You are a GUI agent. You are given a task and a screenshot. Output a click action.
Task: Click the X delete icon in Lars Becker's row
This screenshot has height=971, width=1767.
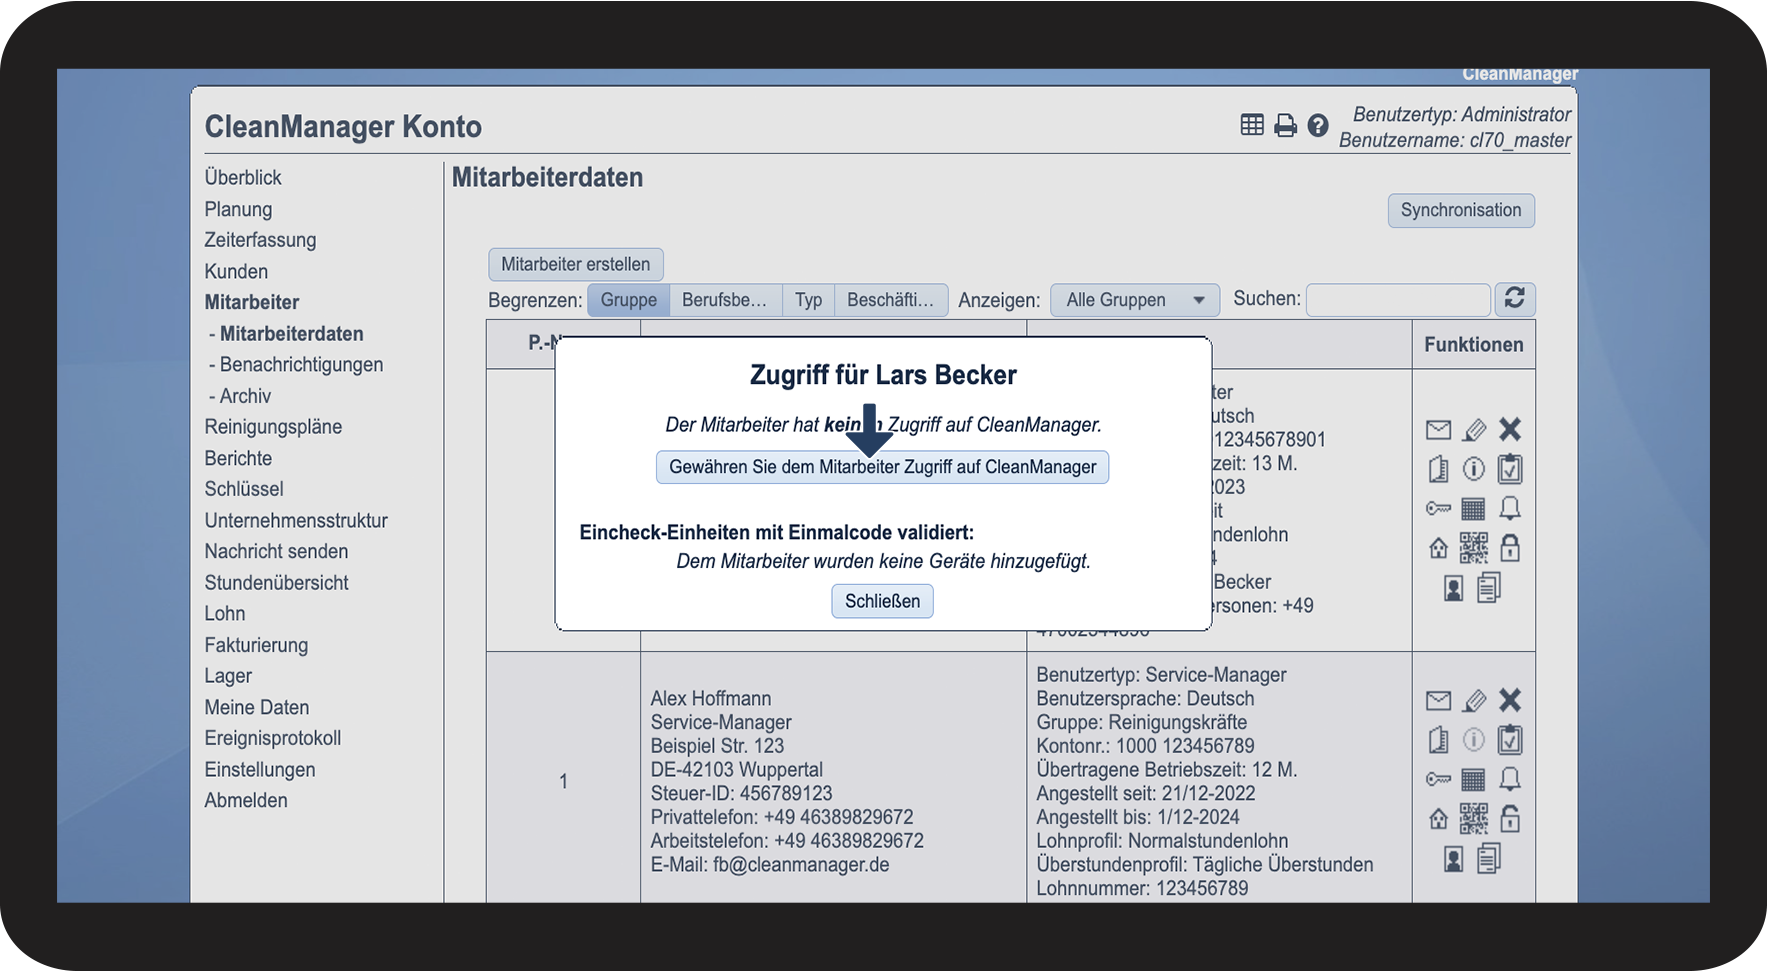pos(1510,429)
